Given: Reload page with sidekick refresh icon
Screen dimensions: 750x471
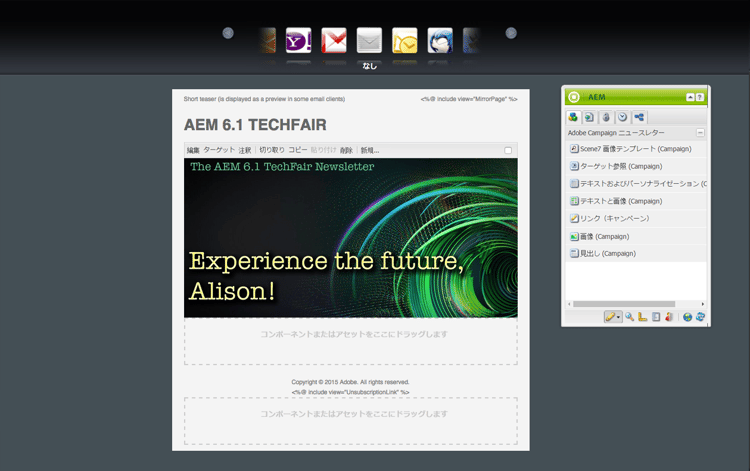Looking at the screenshot, I should [700, 317].
